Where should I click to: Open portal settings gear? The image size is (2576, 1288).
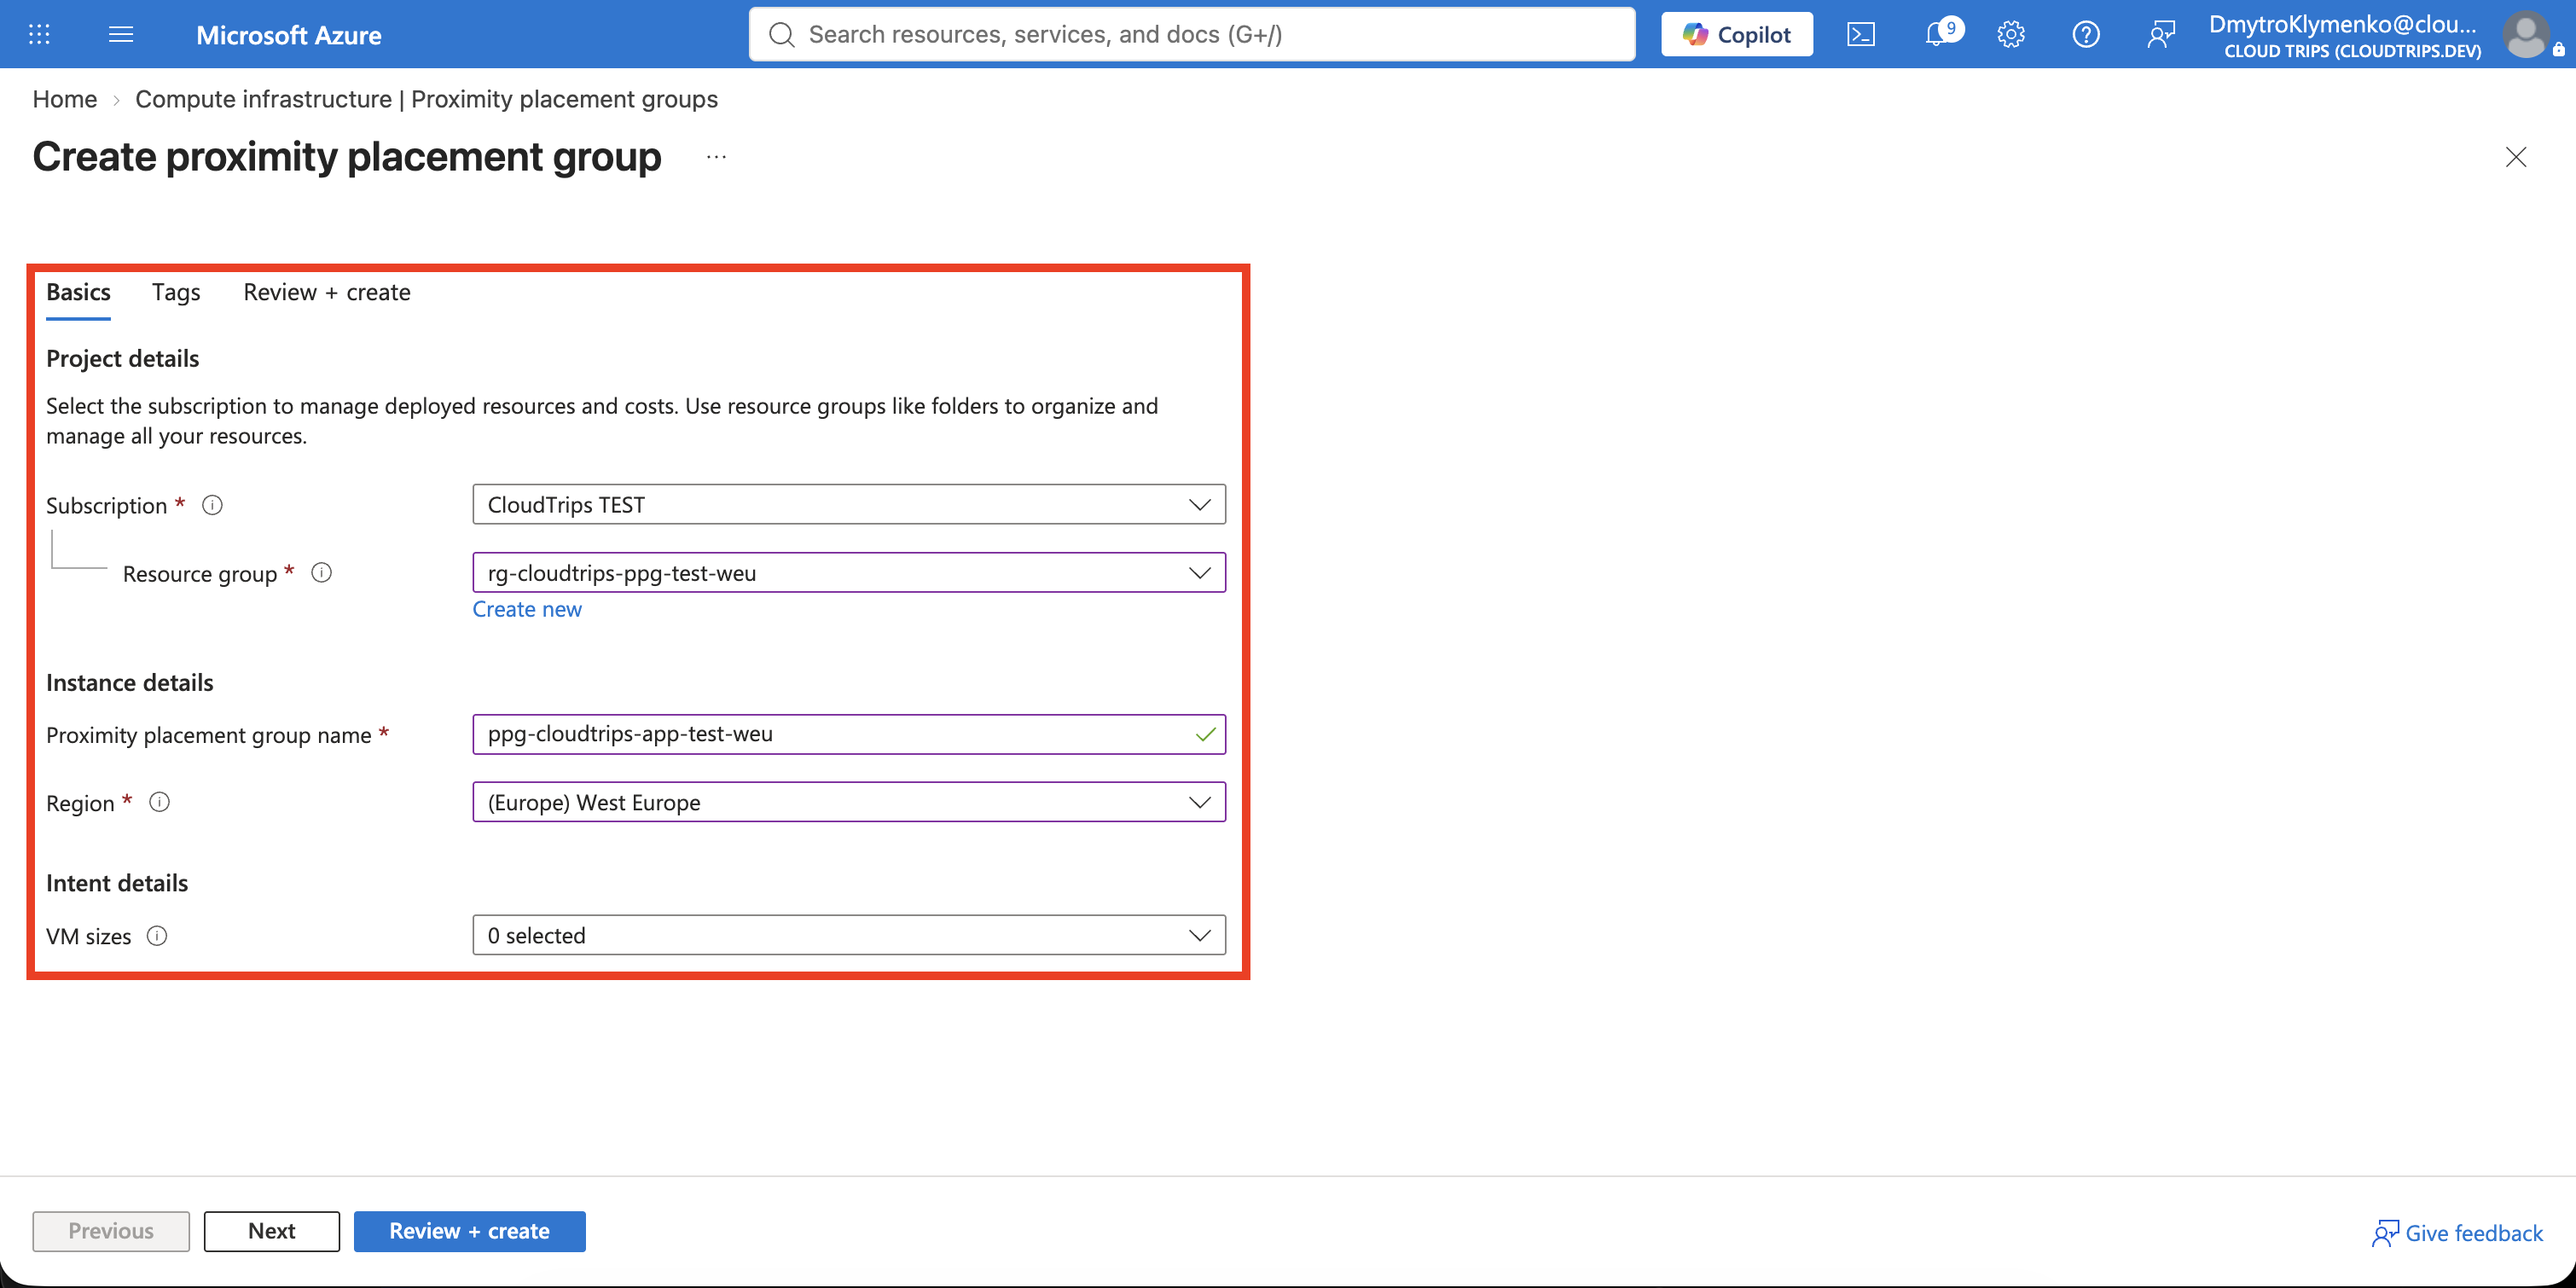click(x=2011, y=34)
